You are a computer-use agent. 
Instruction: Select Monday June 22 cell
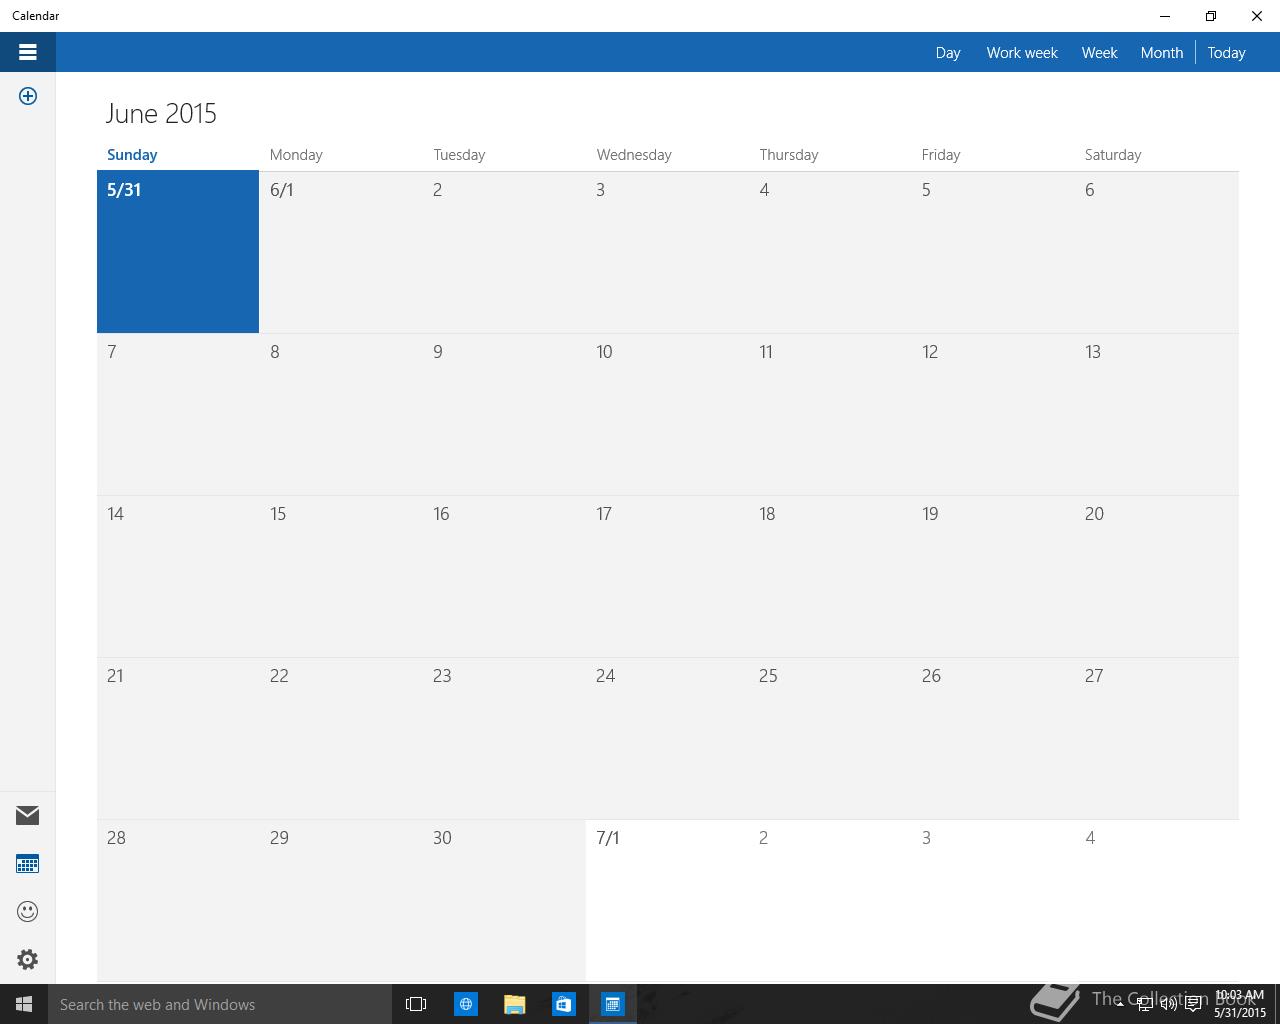341,738
